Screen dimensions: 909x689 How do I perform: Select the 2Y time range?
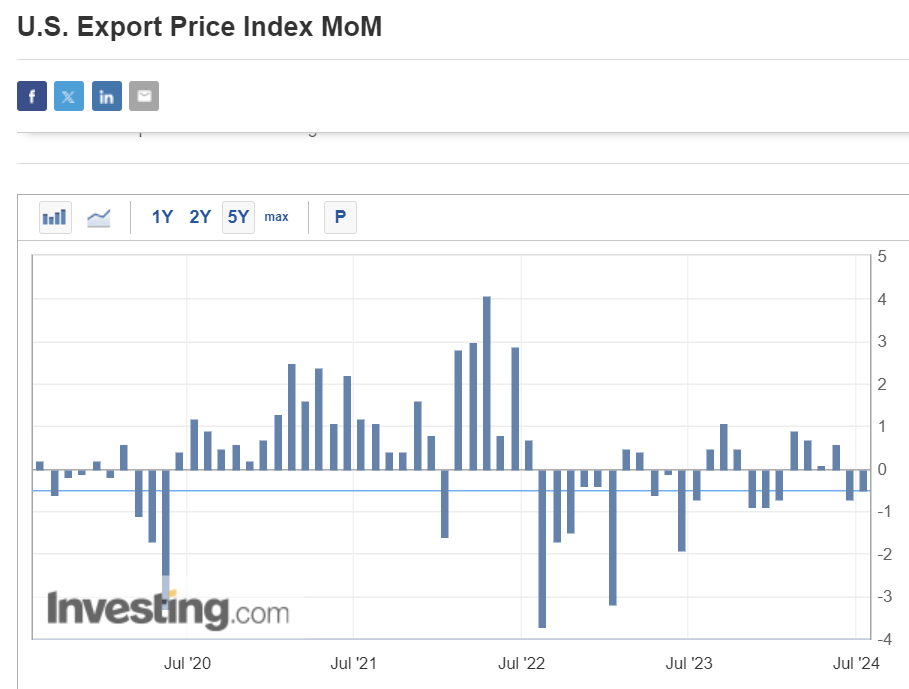pyautogui.click(x=200, y=216)
